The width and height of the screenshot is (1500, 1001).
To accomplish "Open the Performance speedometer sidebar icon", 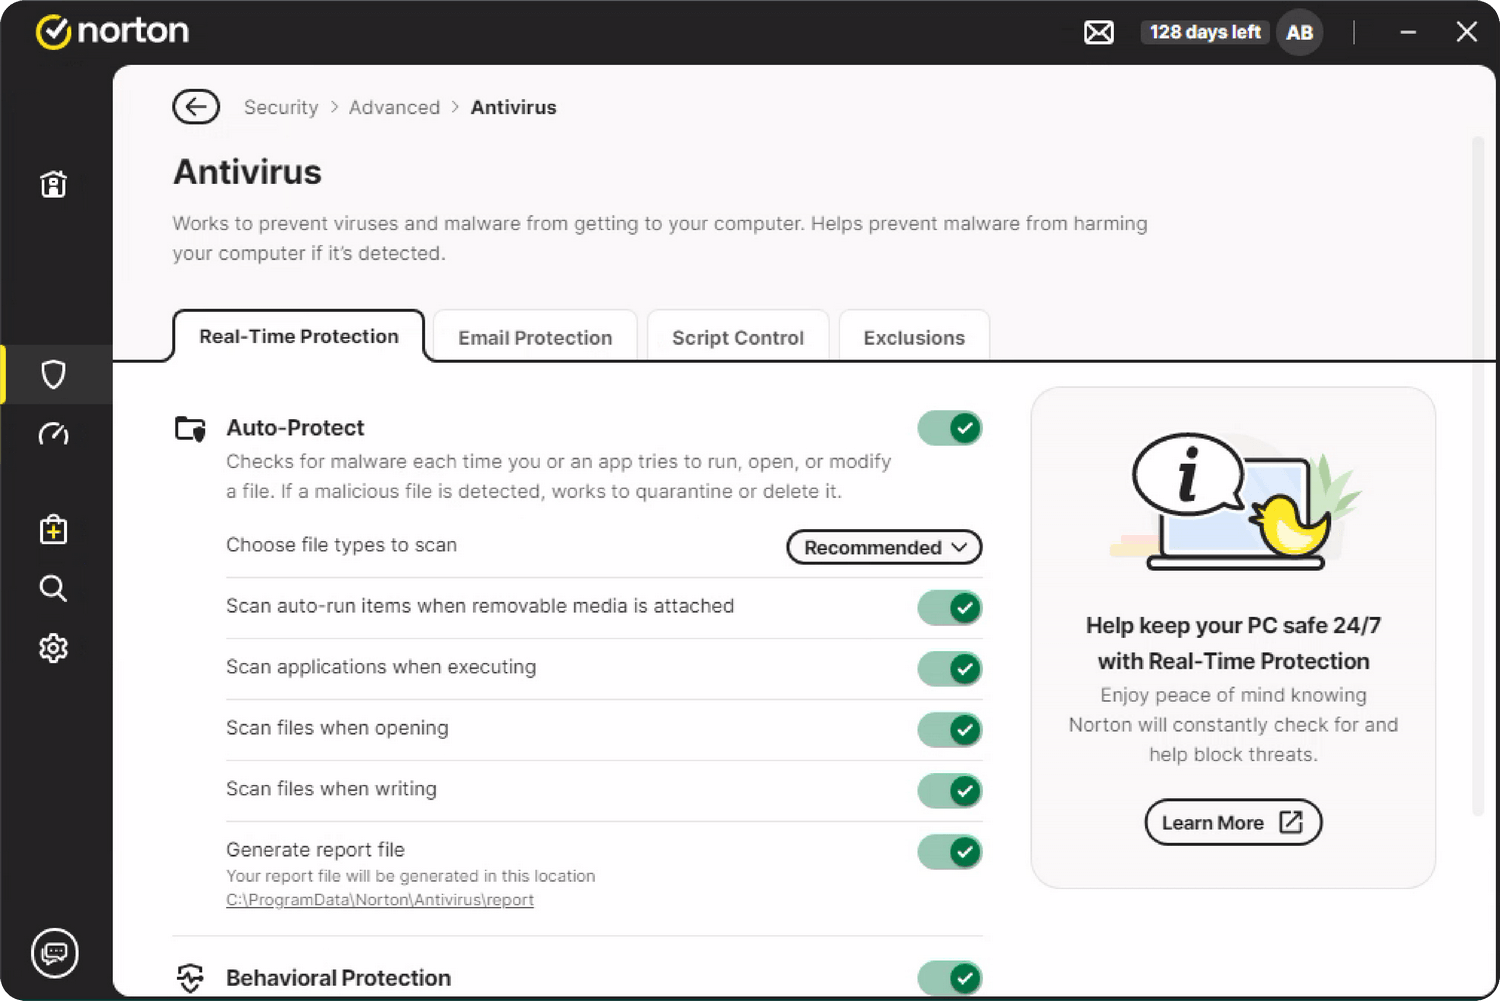I will pyautogui.click(x=53, y=434).
